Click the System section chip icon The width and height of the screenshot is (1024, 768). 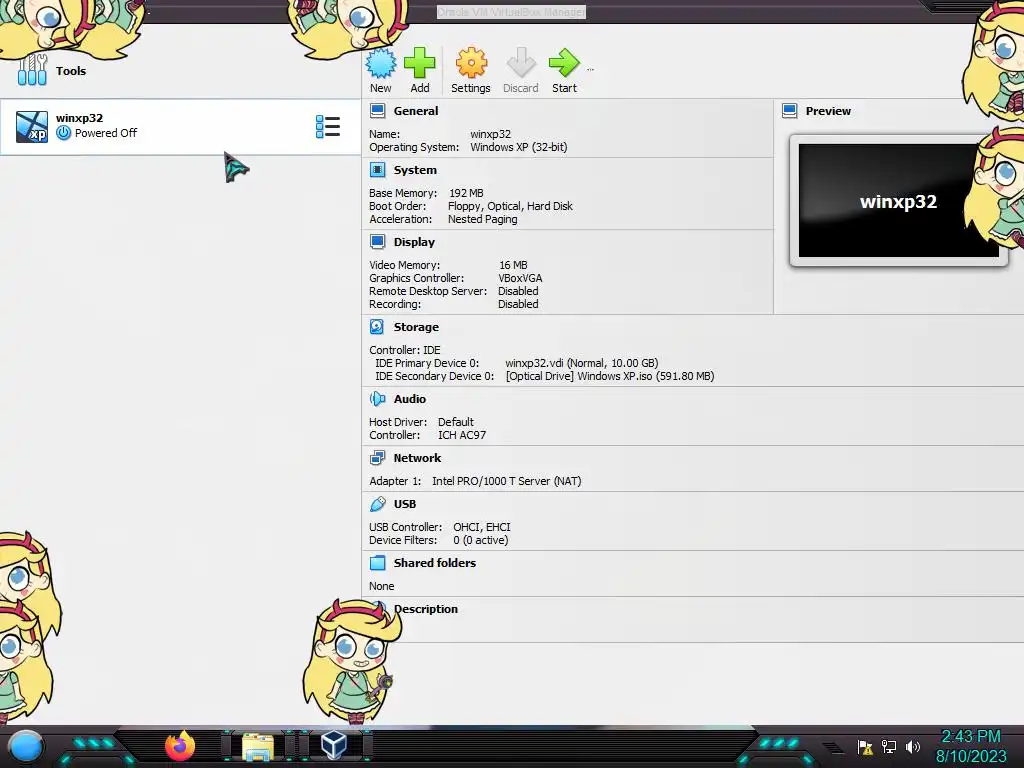377,170
